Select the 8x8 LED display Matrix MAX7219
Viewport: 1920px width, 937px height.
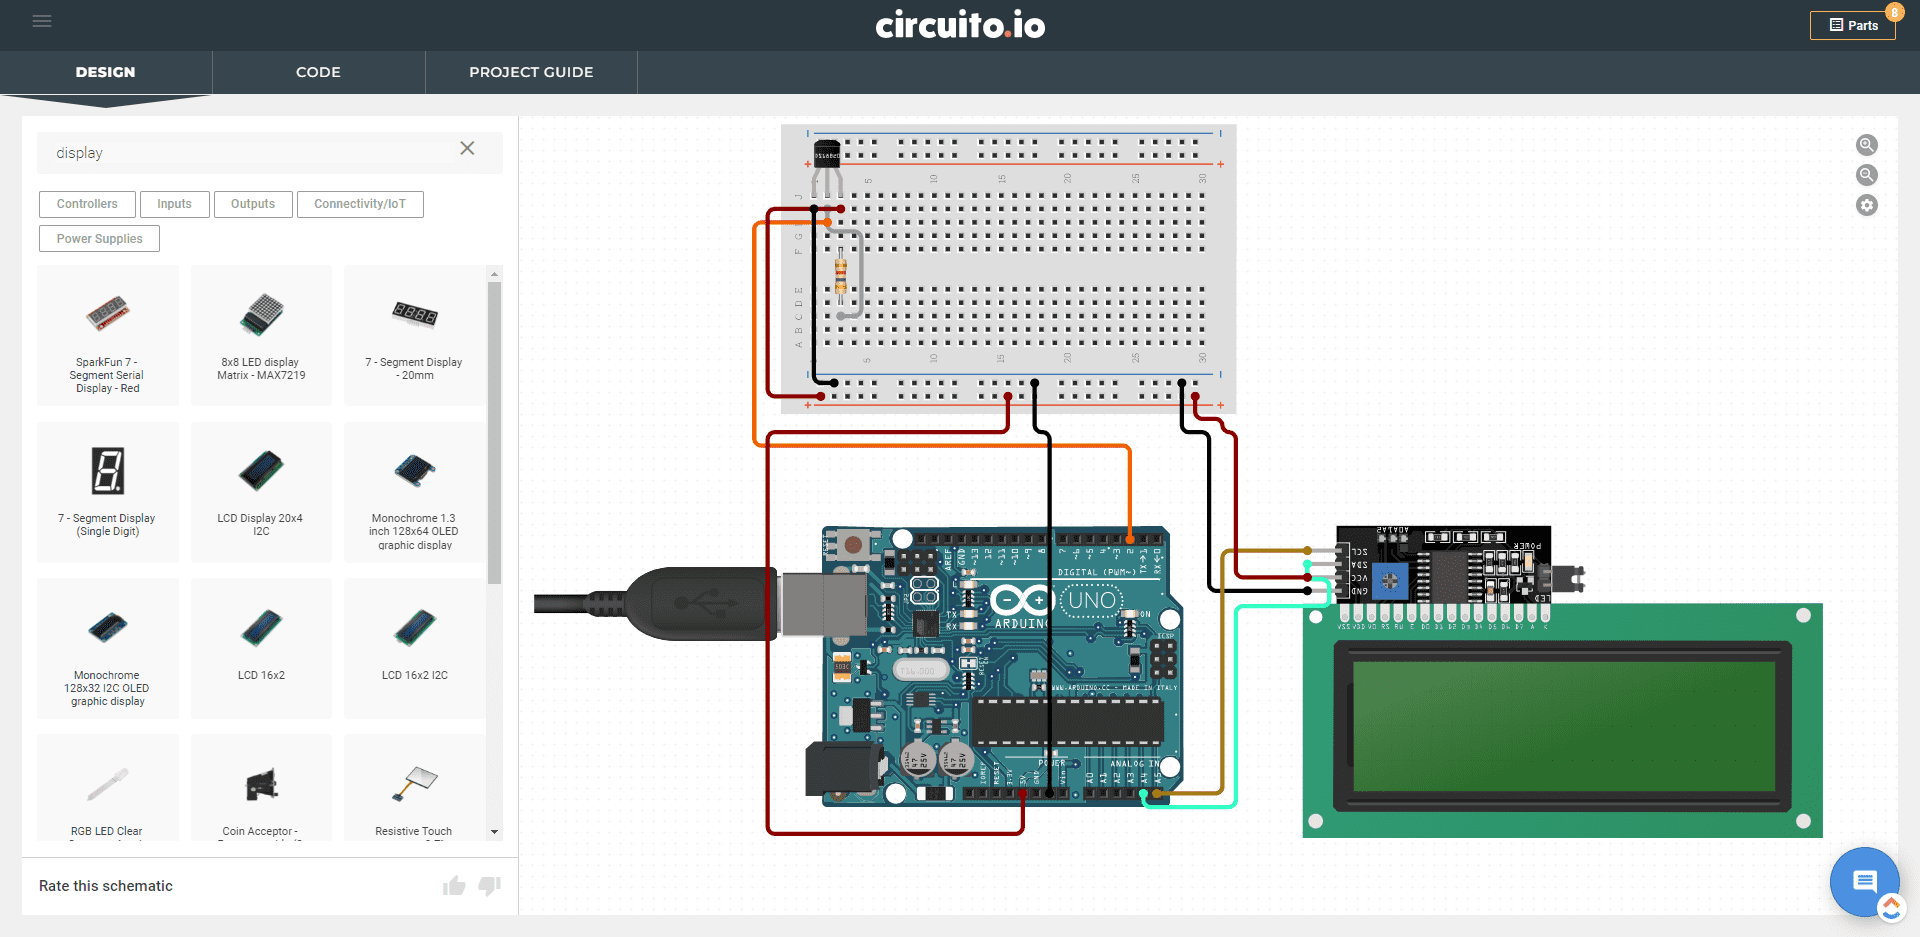point(261,335)
